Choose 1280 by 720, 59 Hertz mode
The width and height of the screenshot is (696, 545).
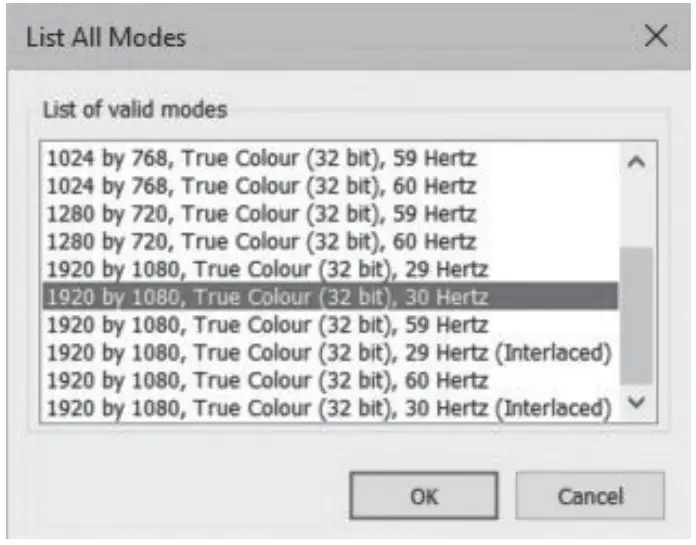click(x=259, y=214)
